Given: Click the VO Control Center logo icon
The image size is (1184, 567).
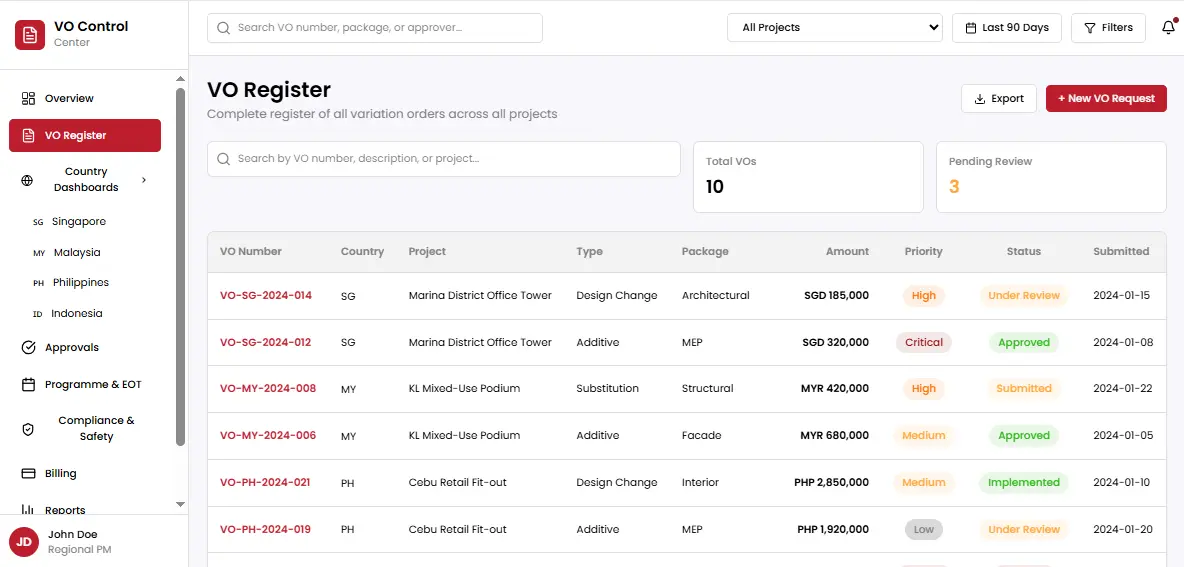Looking at the screenshot, I should [x=30, y=35].
